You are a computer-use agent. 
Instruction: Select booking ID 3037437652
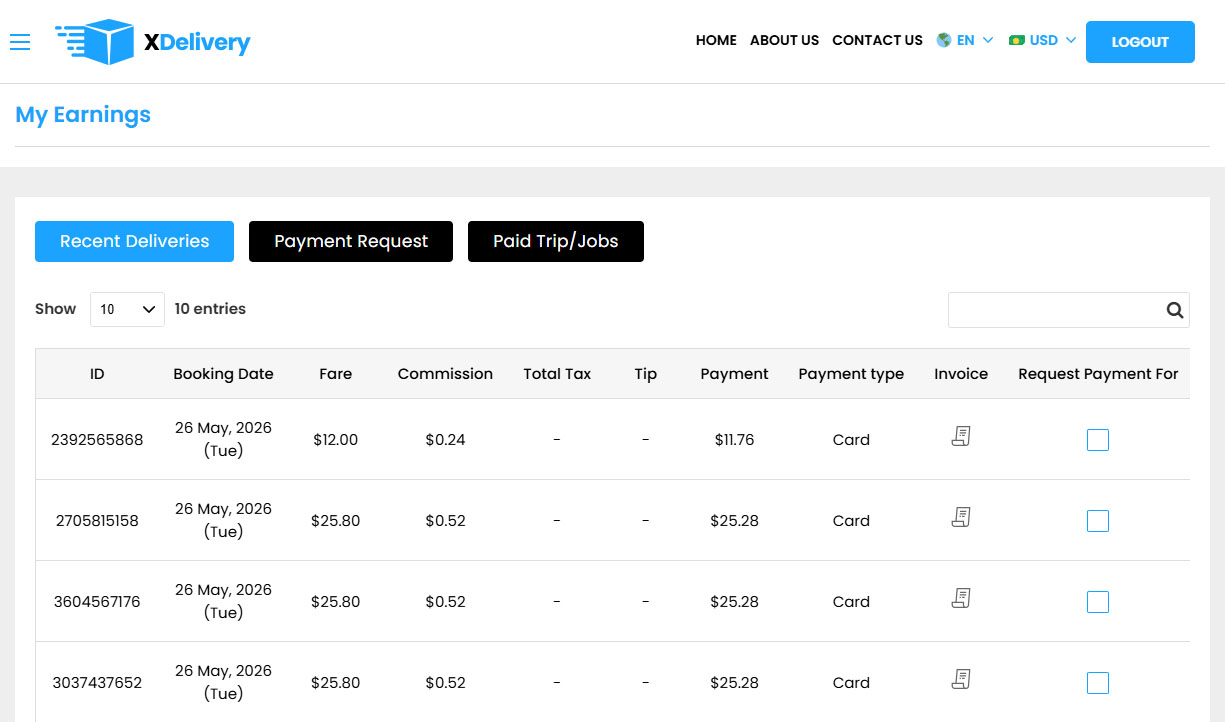click(x=97, y=683)
